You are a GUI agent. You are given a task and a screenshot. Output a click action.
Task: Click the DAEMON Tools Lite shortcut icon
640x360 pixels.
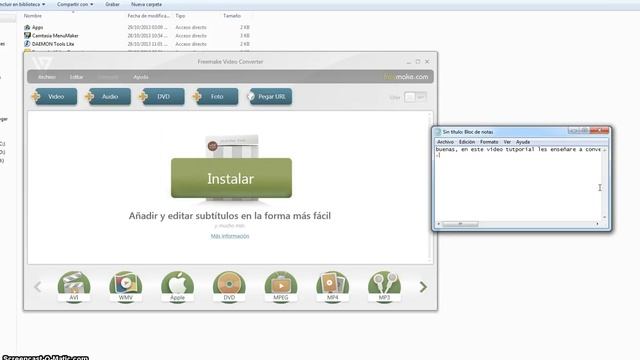click(x=27, y=44)
